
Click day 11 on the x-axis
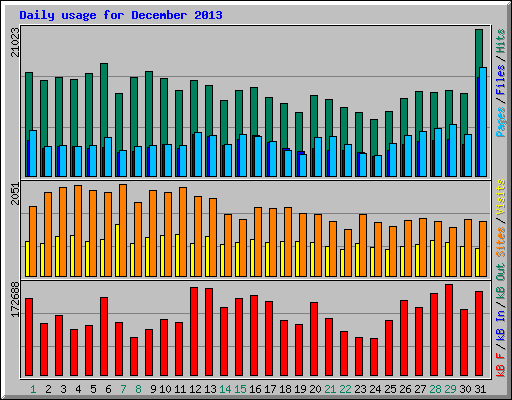[x=180, y=389]
